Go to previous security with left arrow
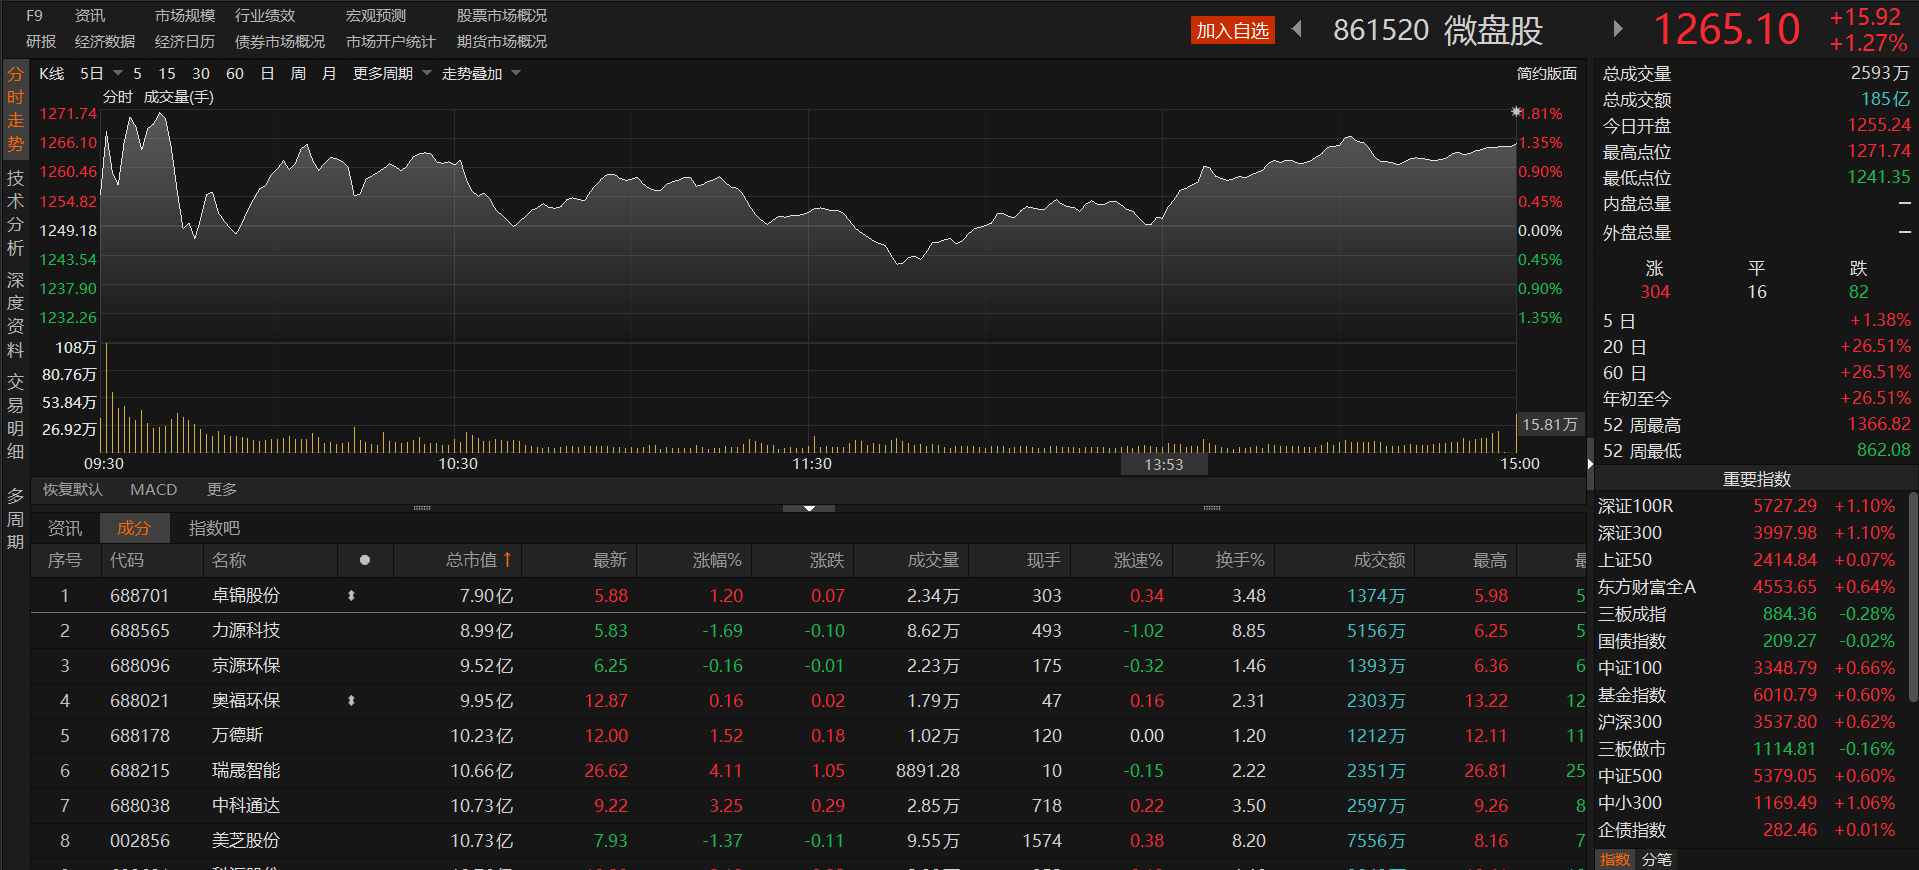 tap(1297, 29)
